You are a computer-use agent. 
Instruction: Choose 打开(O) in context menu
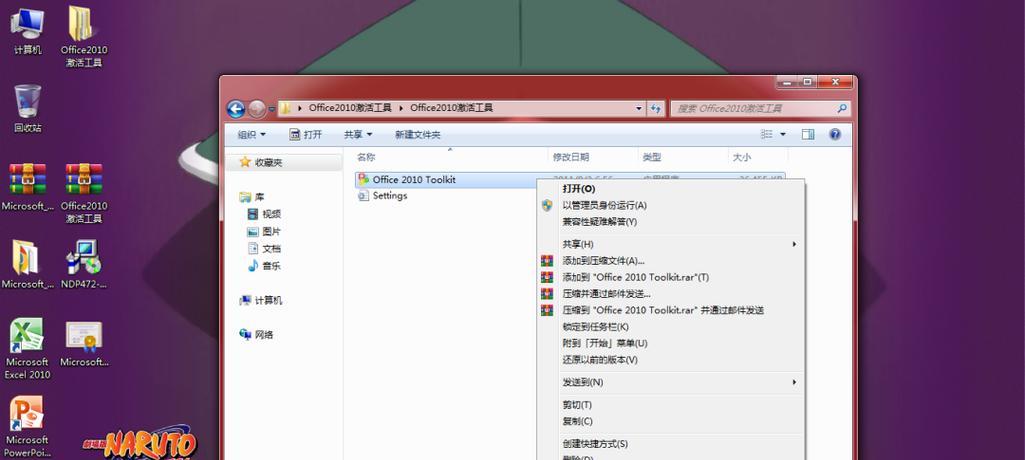point(671,189)
